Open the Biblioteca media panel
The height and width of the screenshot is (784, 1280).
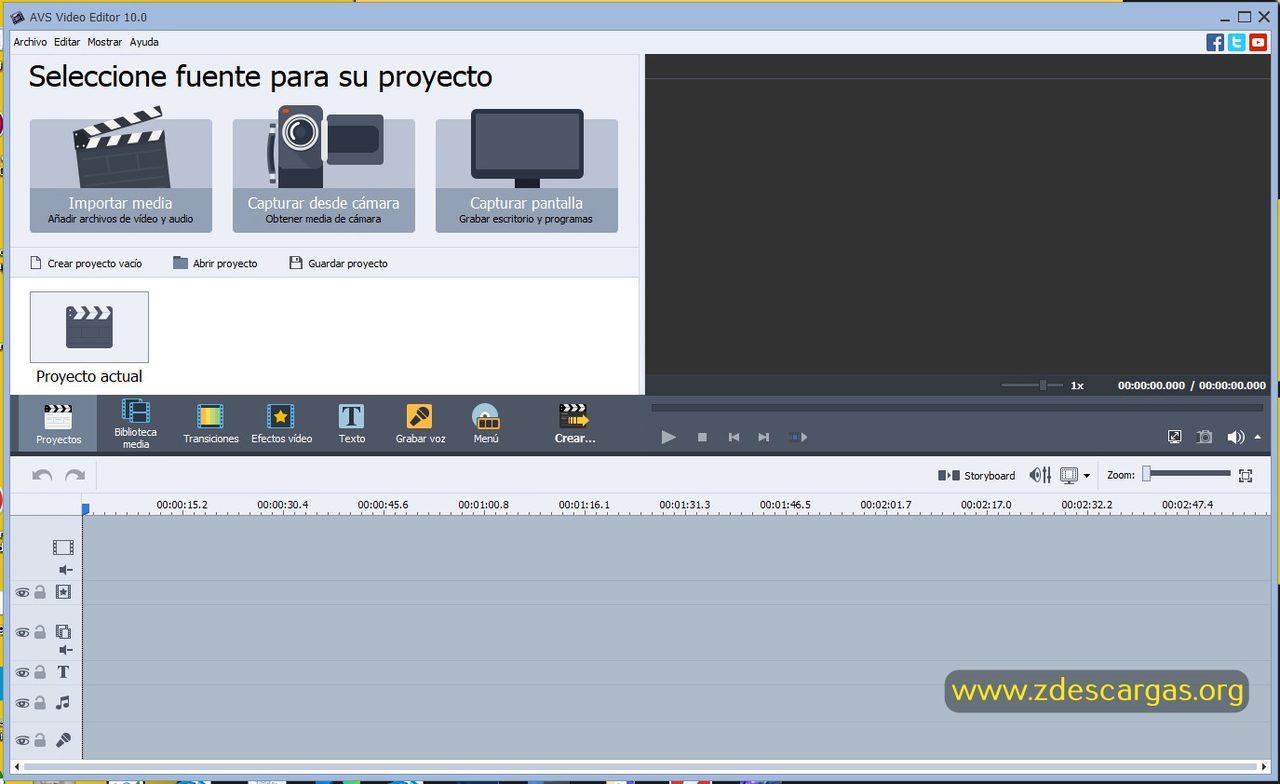point(135,423)
